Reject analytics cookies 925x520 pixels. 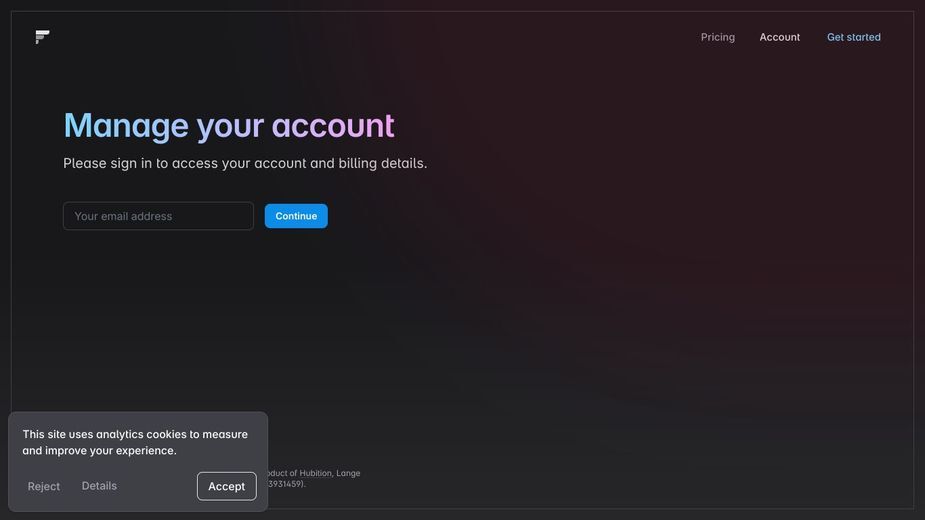(x=44, y=486)
